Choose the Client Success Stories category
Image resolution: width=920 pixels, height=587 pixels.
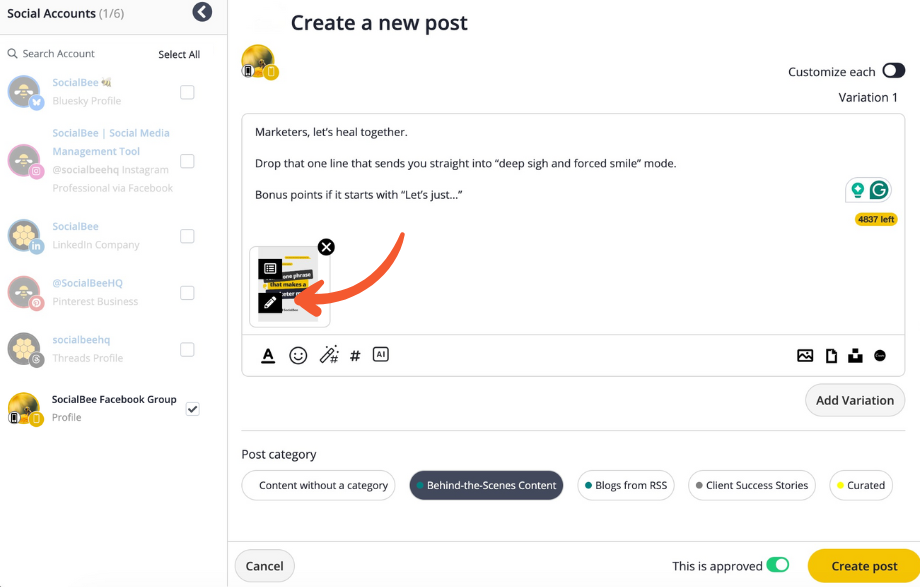[751, 485]
